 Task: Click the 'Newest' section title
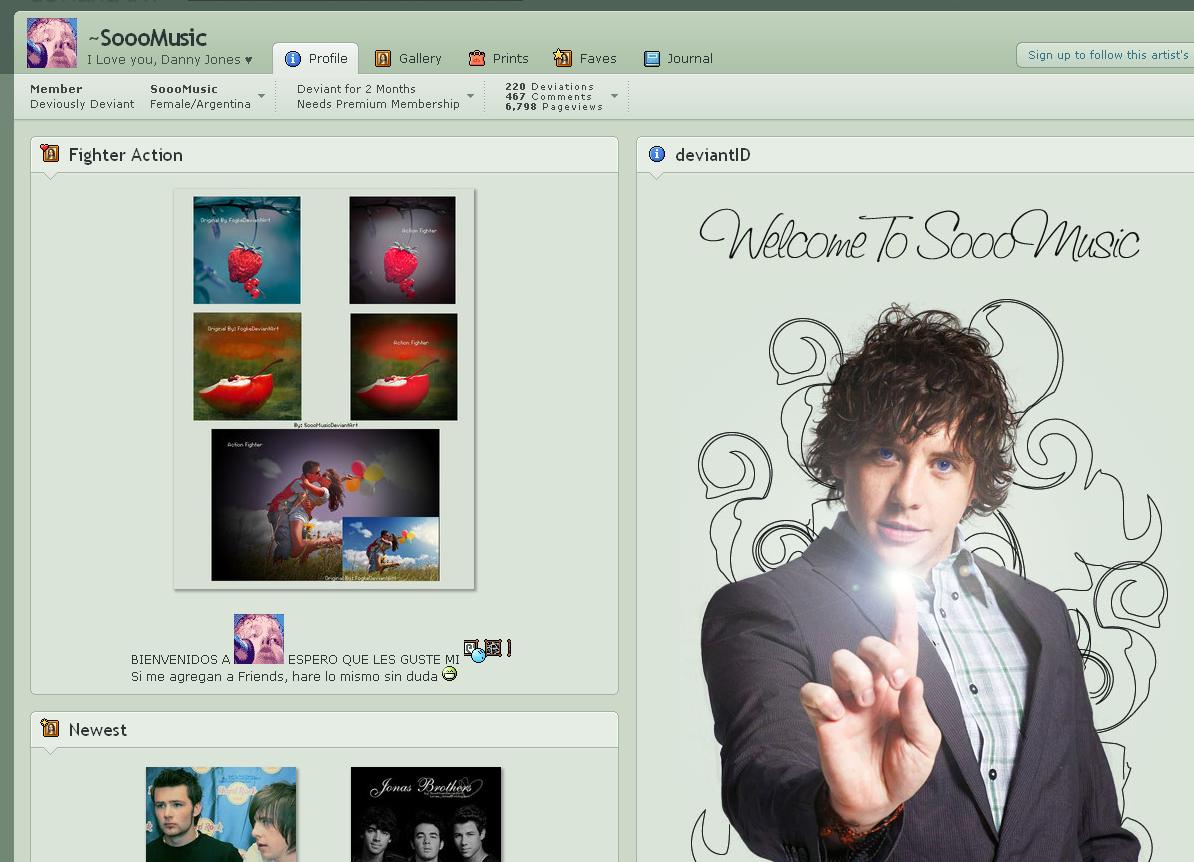(97, 730)
